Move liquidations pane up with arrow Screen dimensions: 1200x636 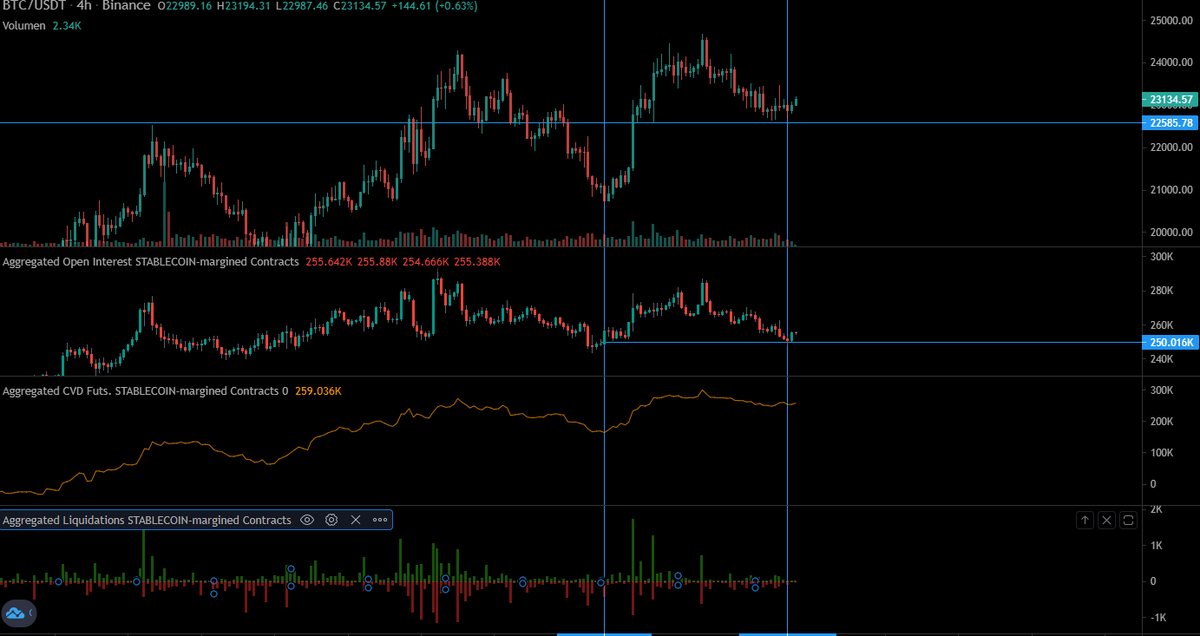pos(1085,520)
